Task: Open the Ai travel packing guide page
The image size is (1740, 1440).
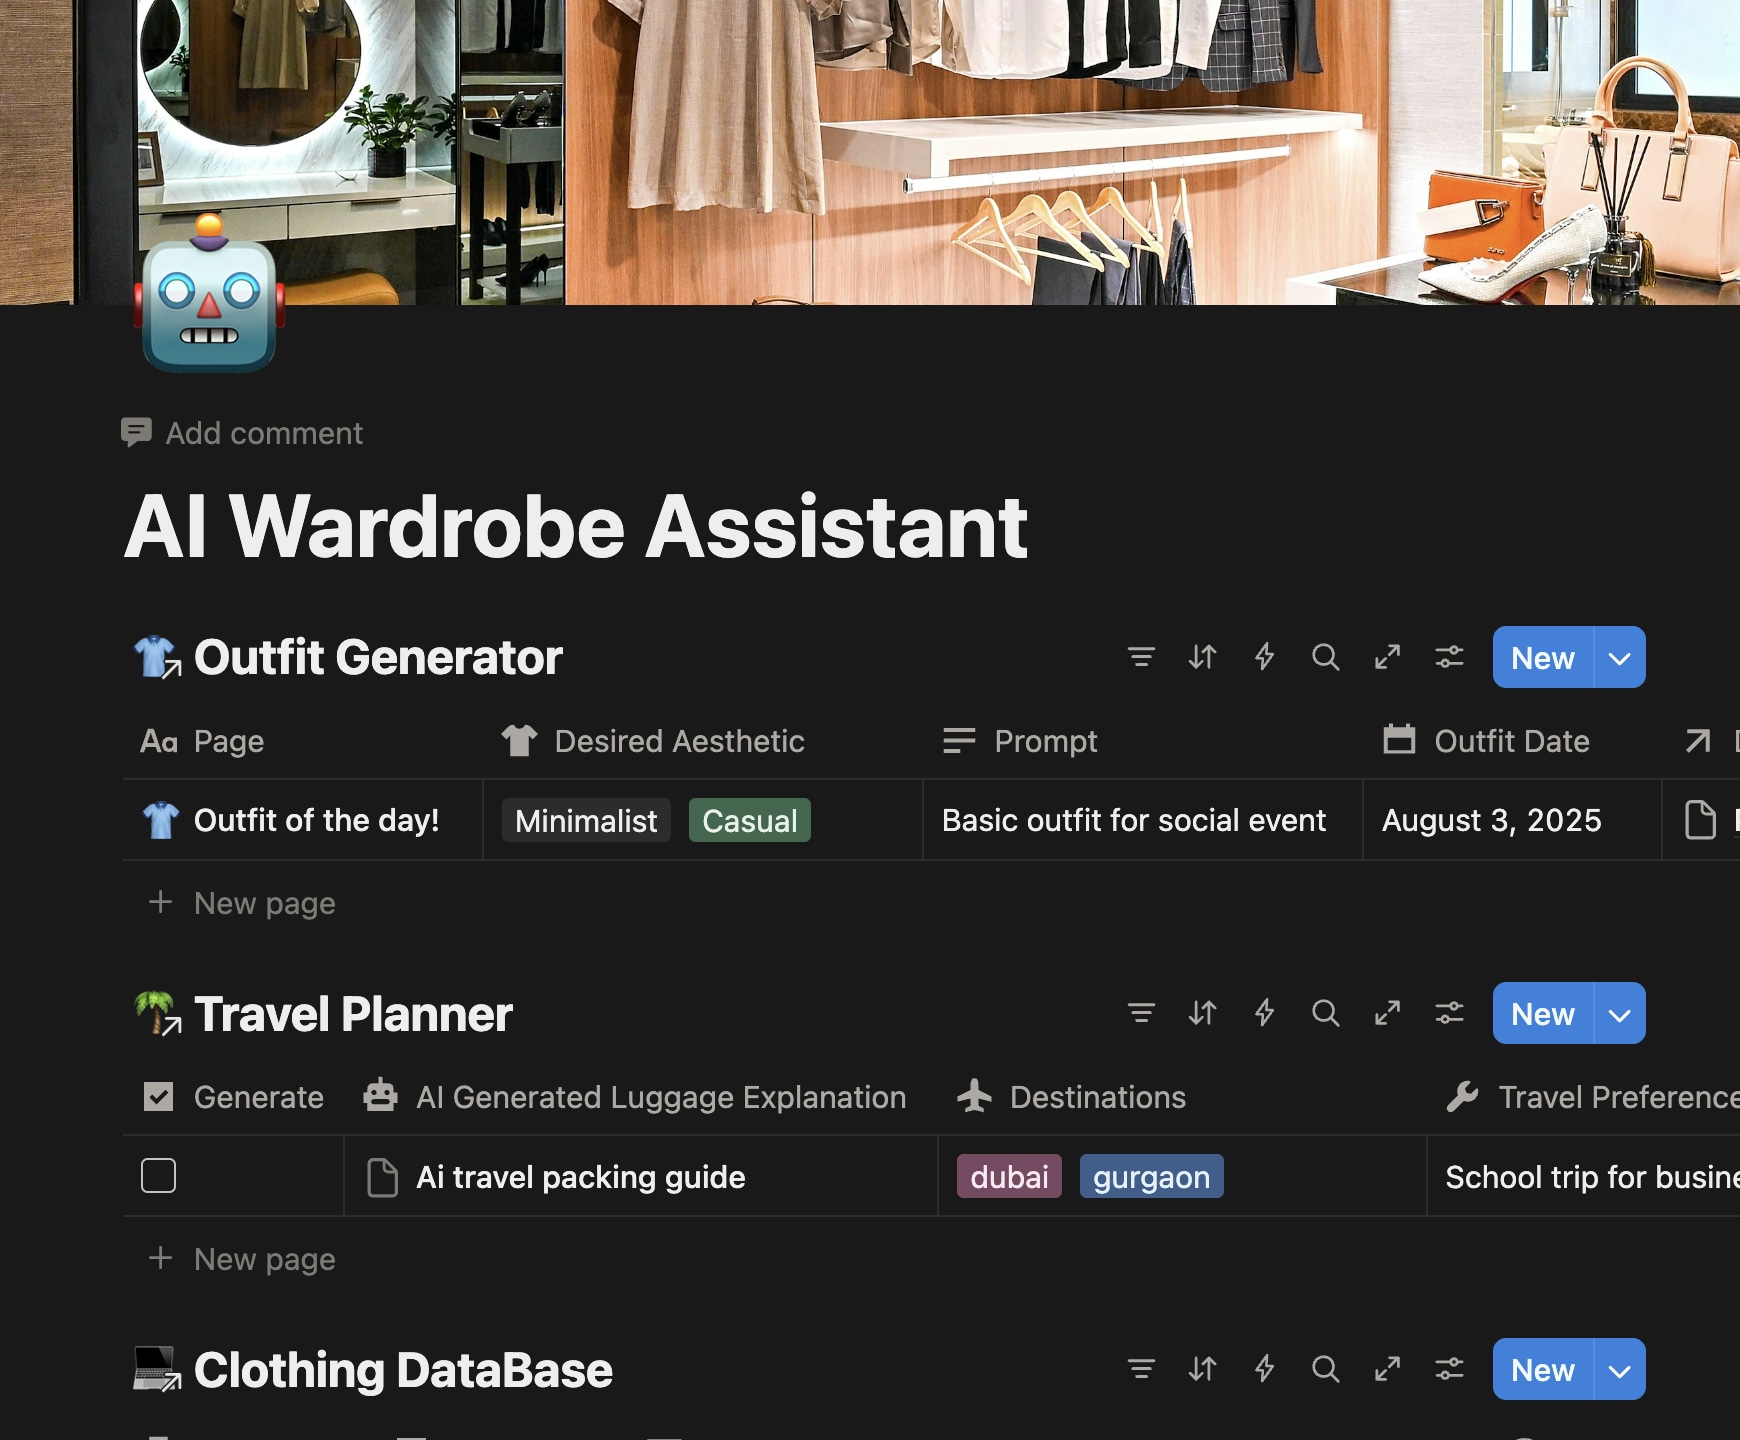Action: point(580,1176)
